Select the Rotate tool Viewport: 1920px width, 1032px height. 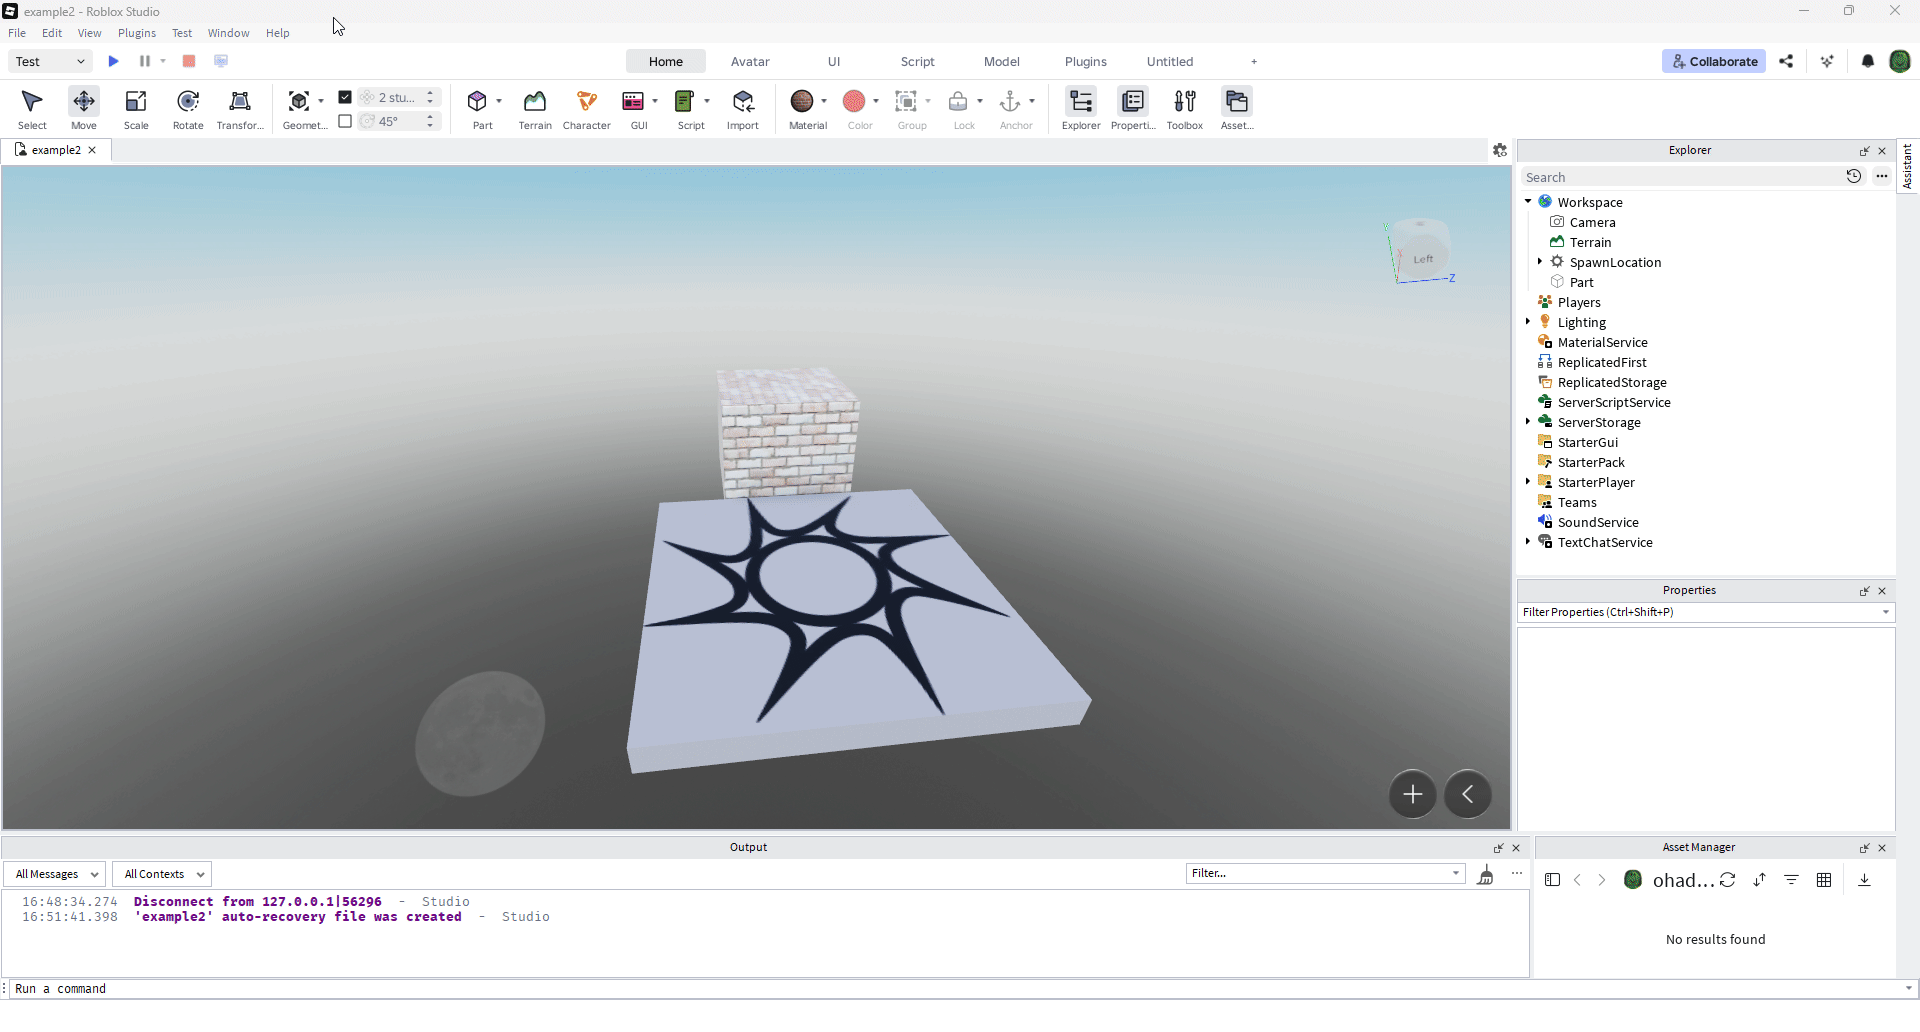click(188, 108)
